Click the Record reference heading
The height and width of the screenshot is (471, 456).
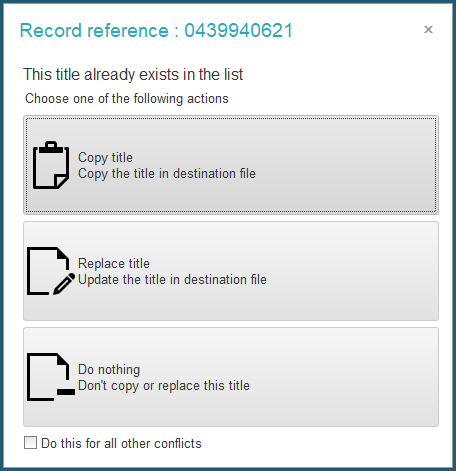click(x=156, y=31)
